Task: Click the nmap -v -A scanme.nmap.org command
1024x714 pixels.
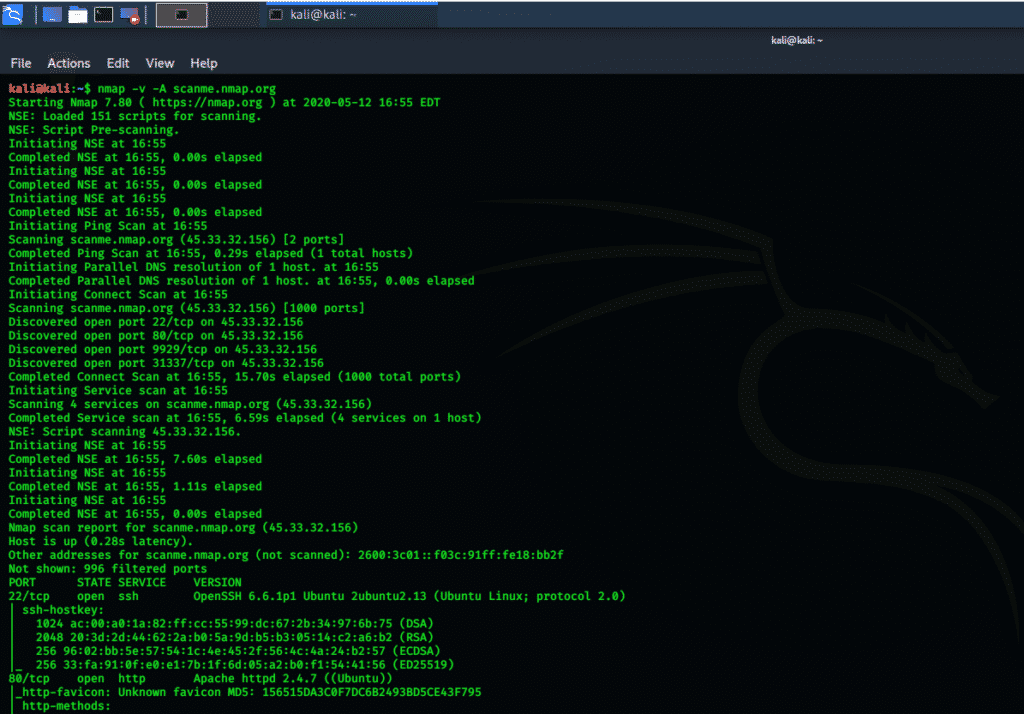Action: 187,89
